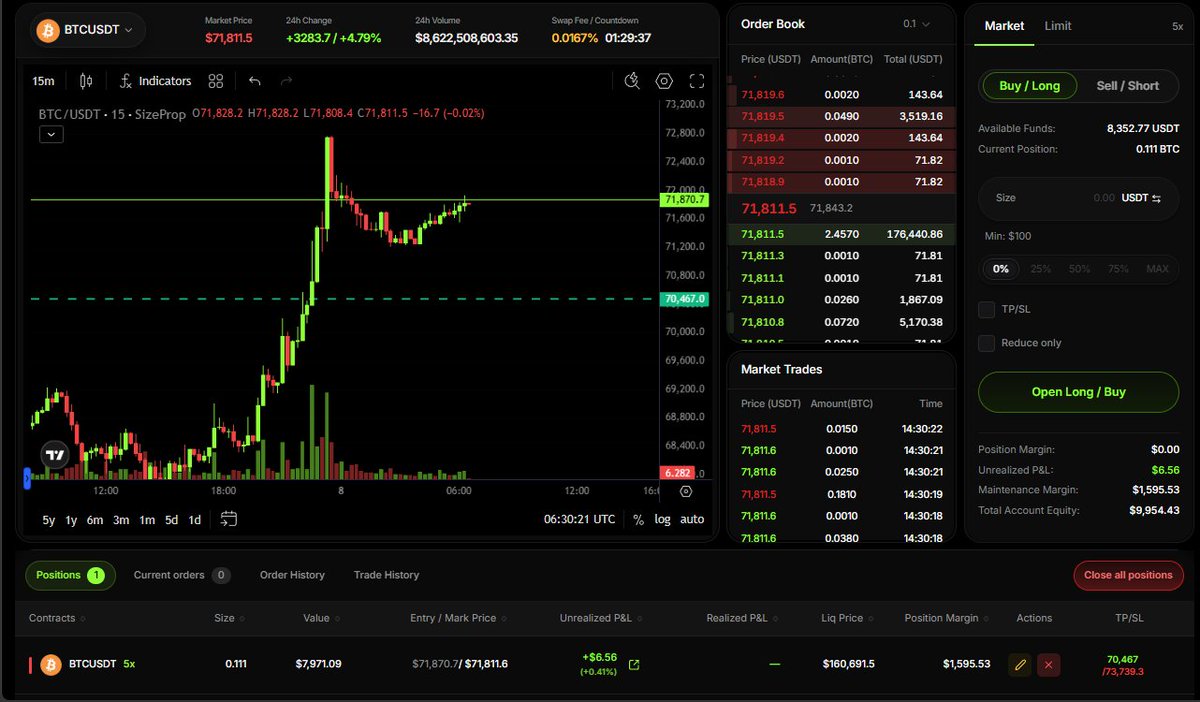Open quick search in chart toolbar

click(632, 81)
